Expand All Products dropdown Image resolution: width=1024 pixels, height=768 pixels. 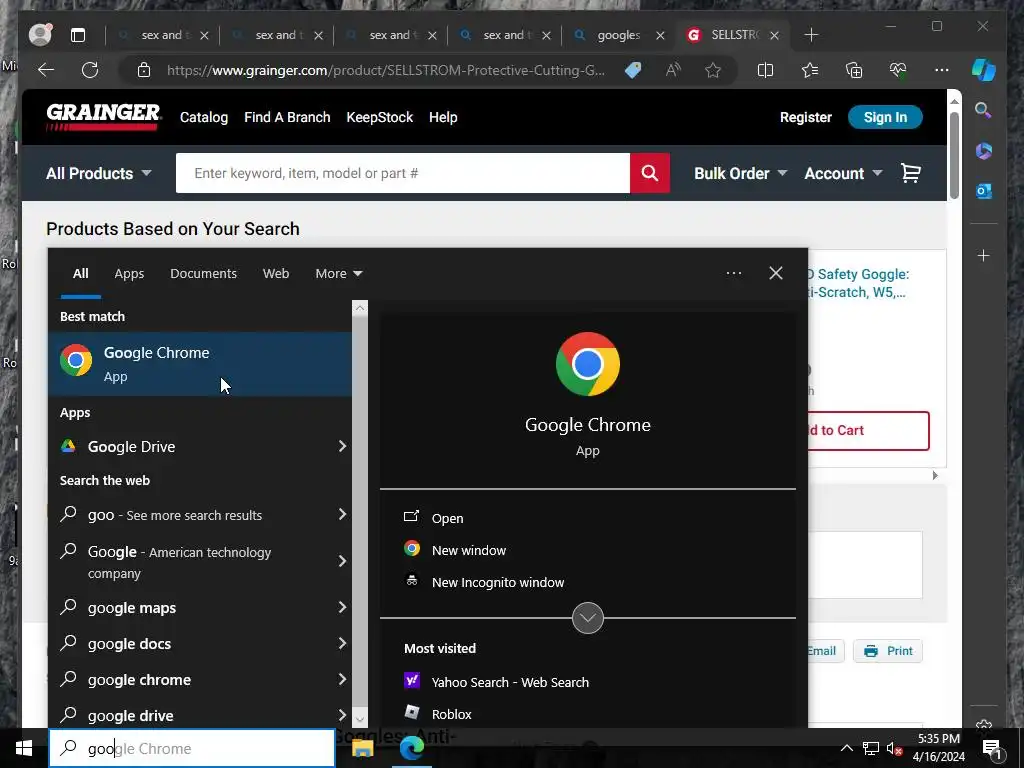99,173
